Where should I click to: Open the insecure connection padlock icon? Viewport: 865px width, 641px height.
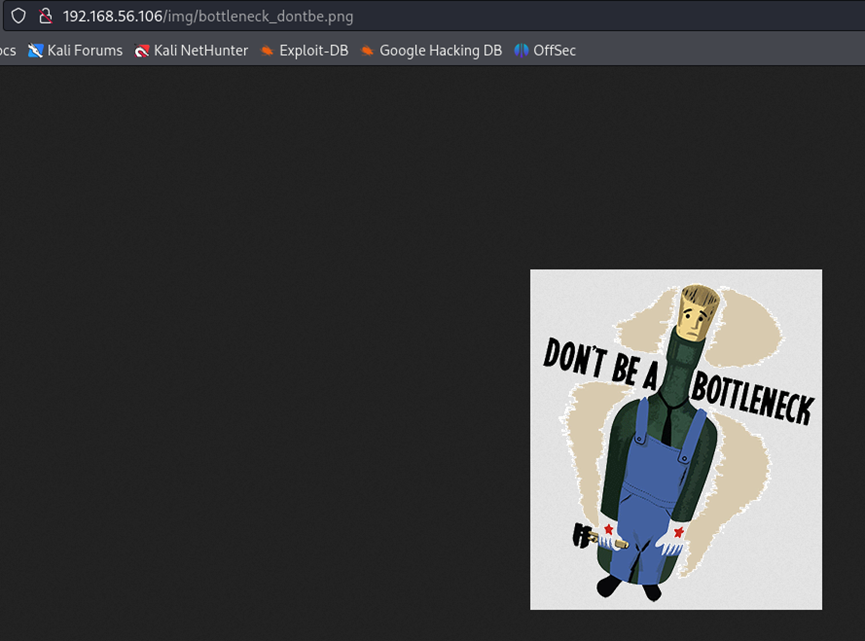click(x=46, y=16)
